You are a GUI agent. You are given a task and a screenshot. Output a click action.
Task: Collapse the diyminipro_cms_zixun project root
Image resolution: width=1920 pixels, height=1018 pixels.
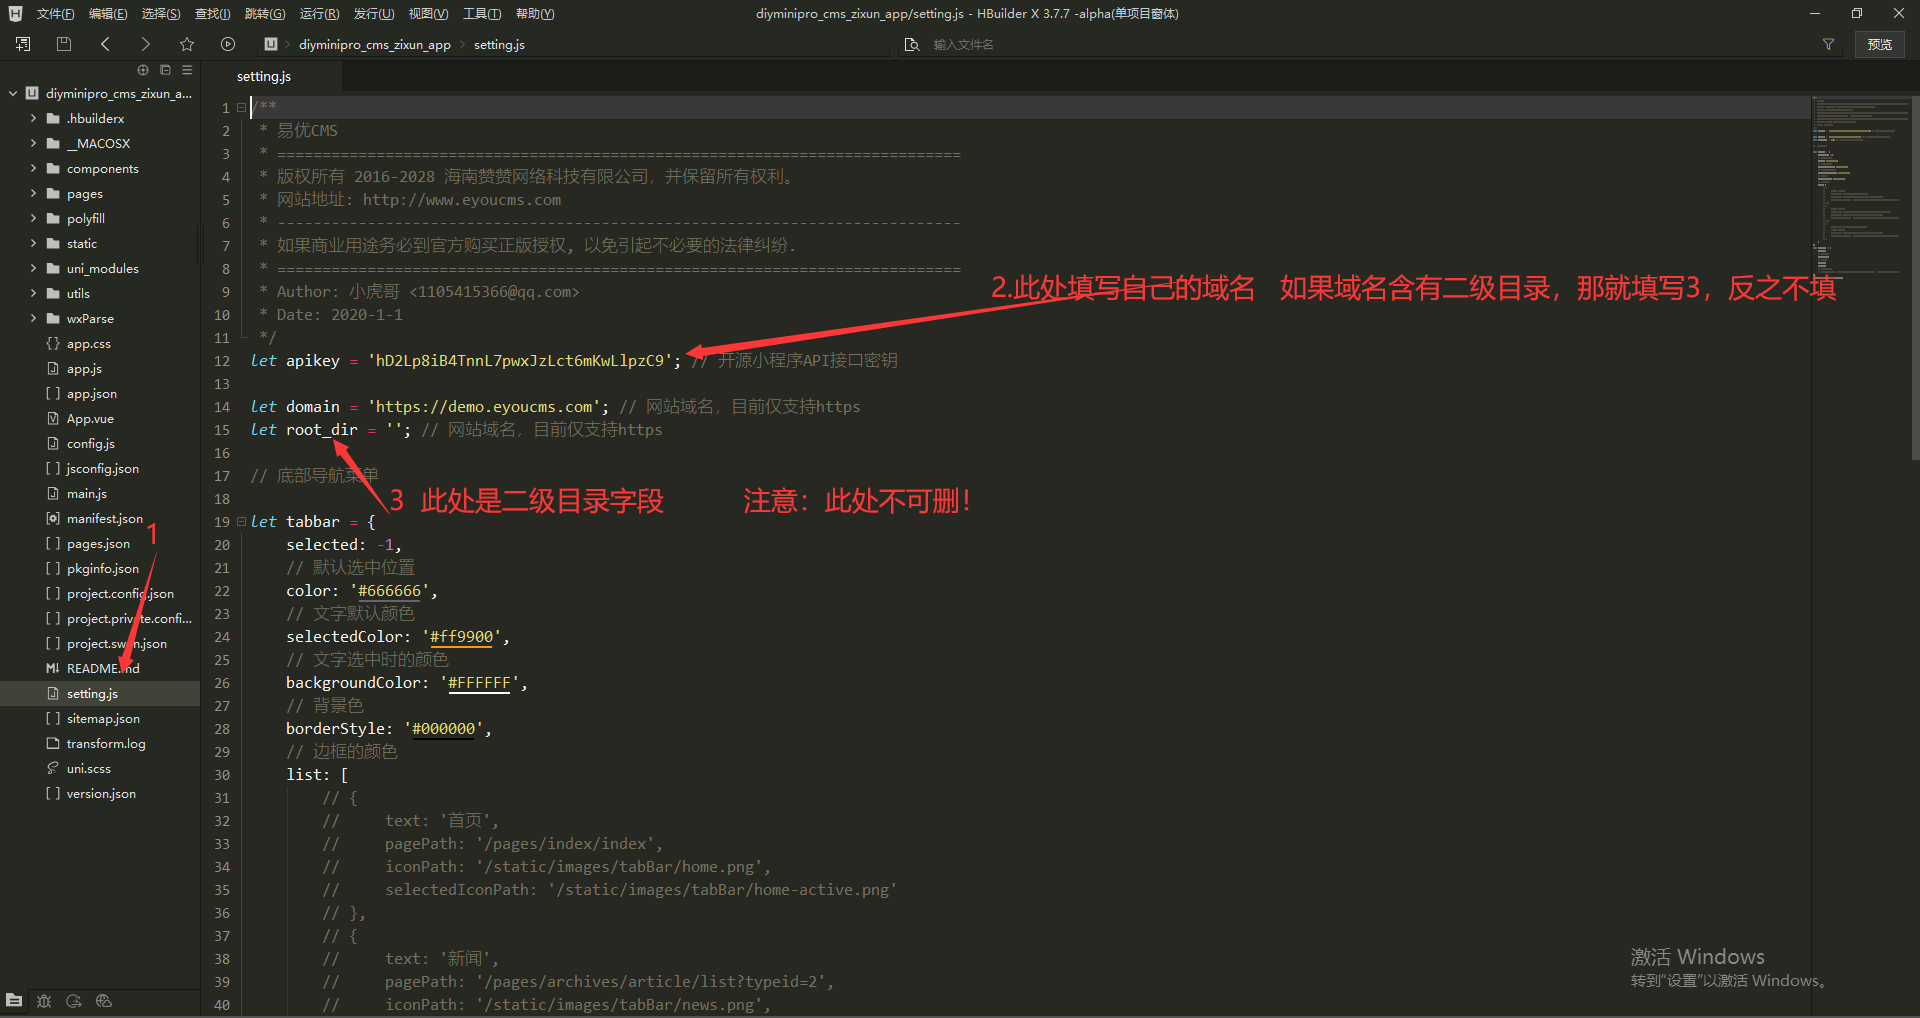point(11,92)
